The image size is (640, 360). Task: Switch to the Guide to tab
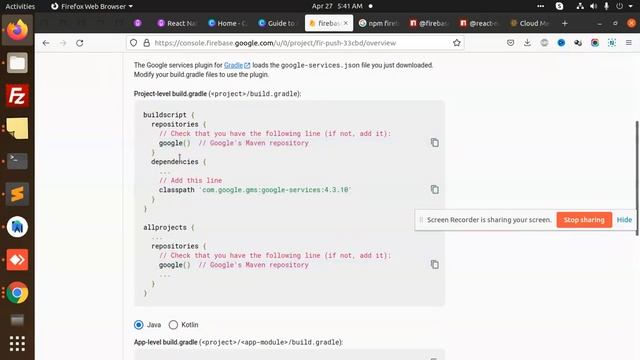278,24
